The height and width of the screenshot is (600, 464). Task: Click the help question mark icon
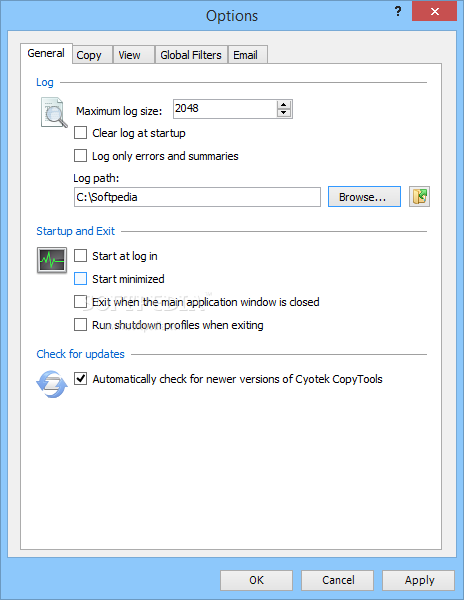tap(398, 11)
